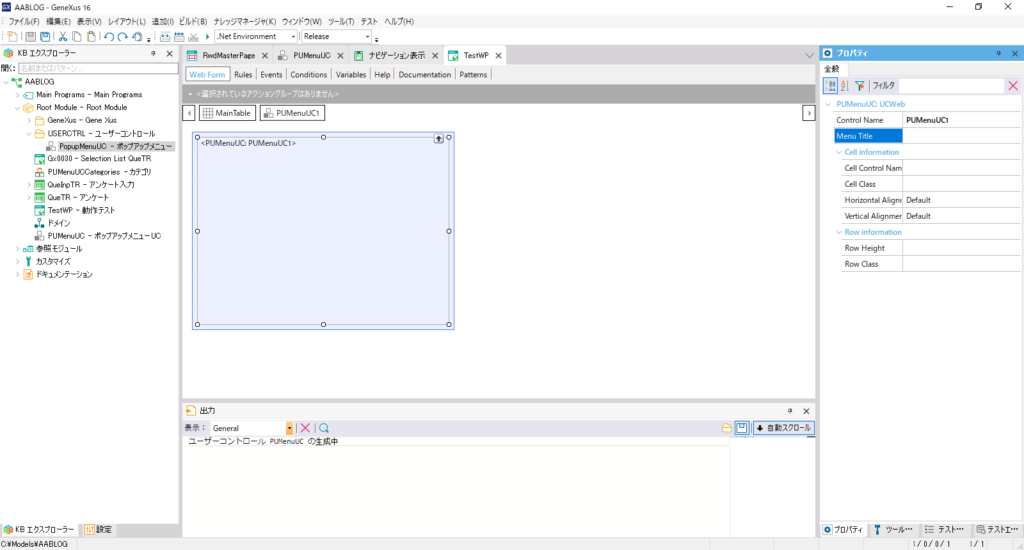Open the ツール(T) menu

pyautogui.click(x=341, y=22)
